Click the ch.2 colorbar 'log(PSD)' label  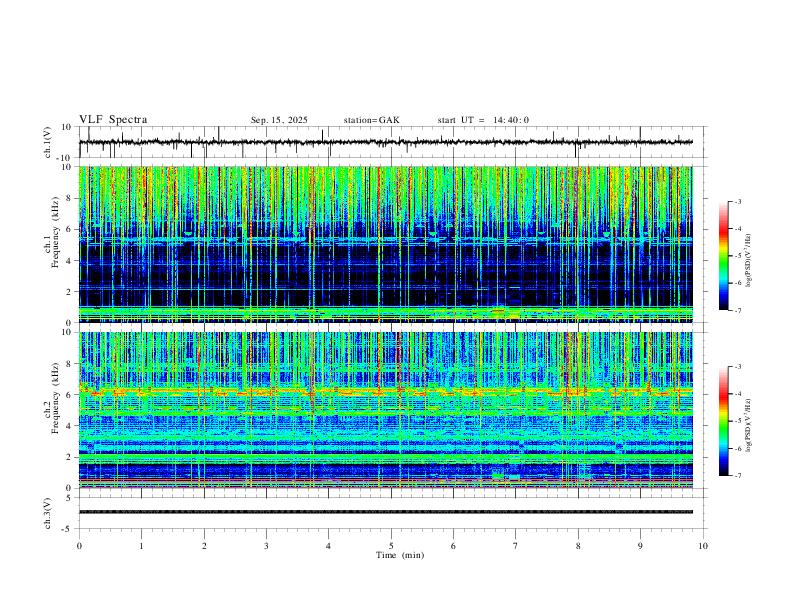point(748,425)
